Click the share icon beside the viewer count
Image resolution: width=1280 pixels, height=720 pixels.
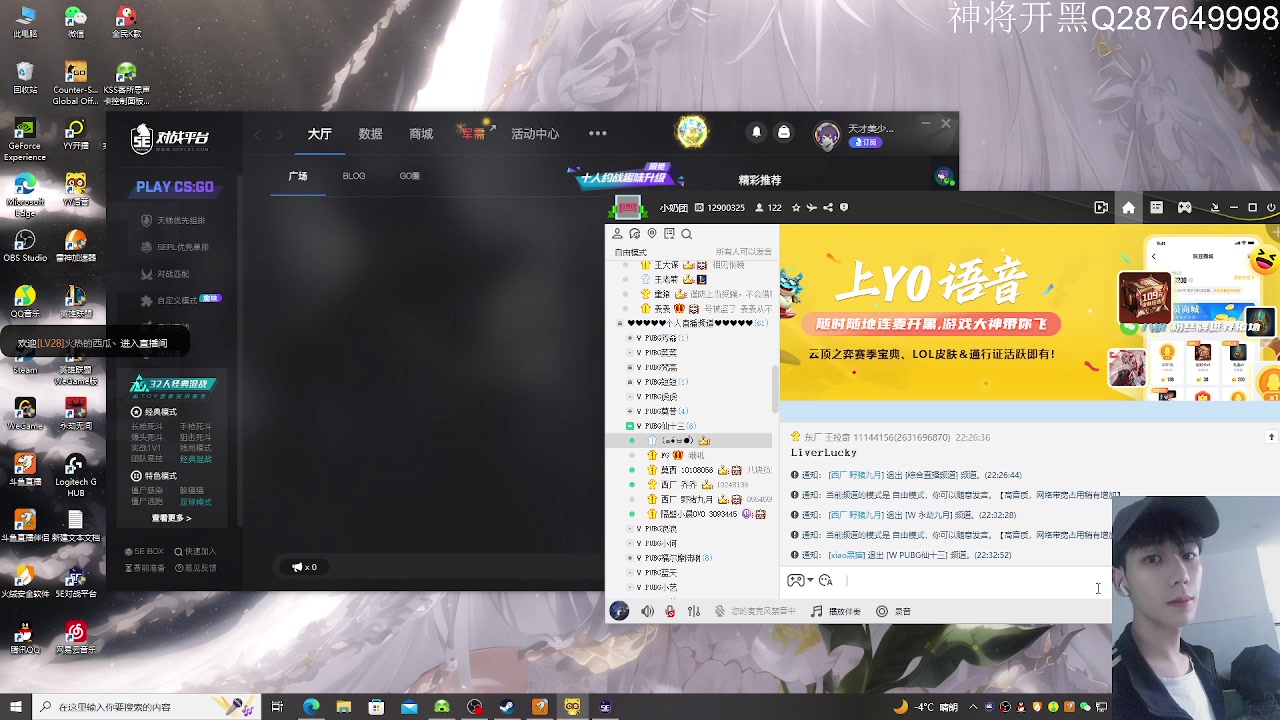[828, 208]
